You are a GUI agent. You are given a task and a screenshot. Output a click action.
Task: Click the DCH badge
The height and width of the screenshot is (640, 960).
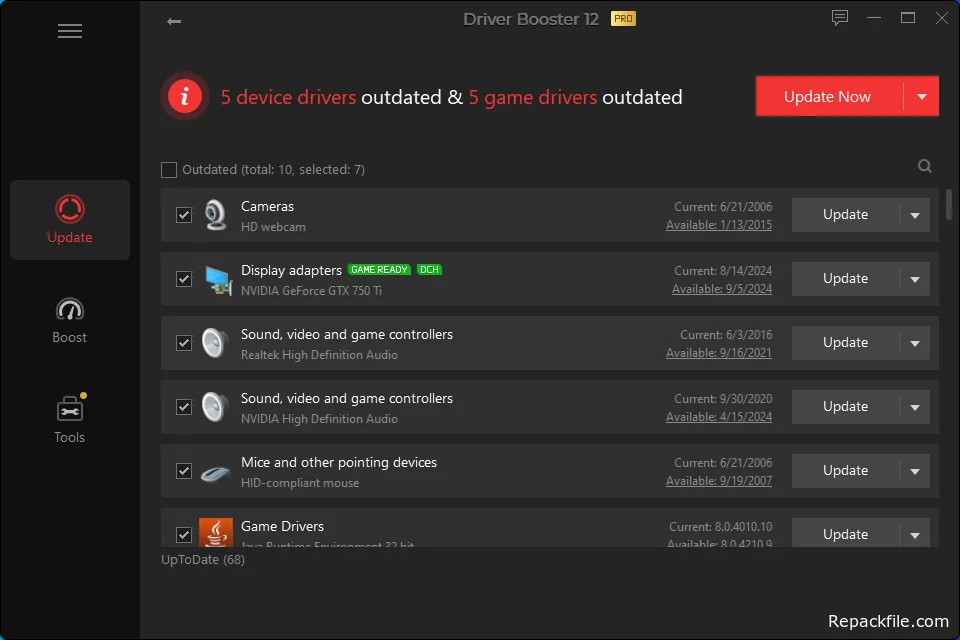[429, 269]
